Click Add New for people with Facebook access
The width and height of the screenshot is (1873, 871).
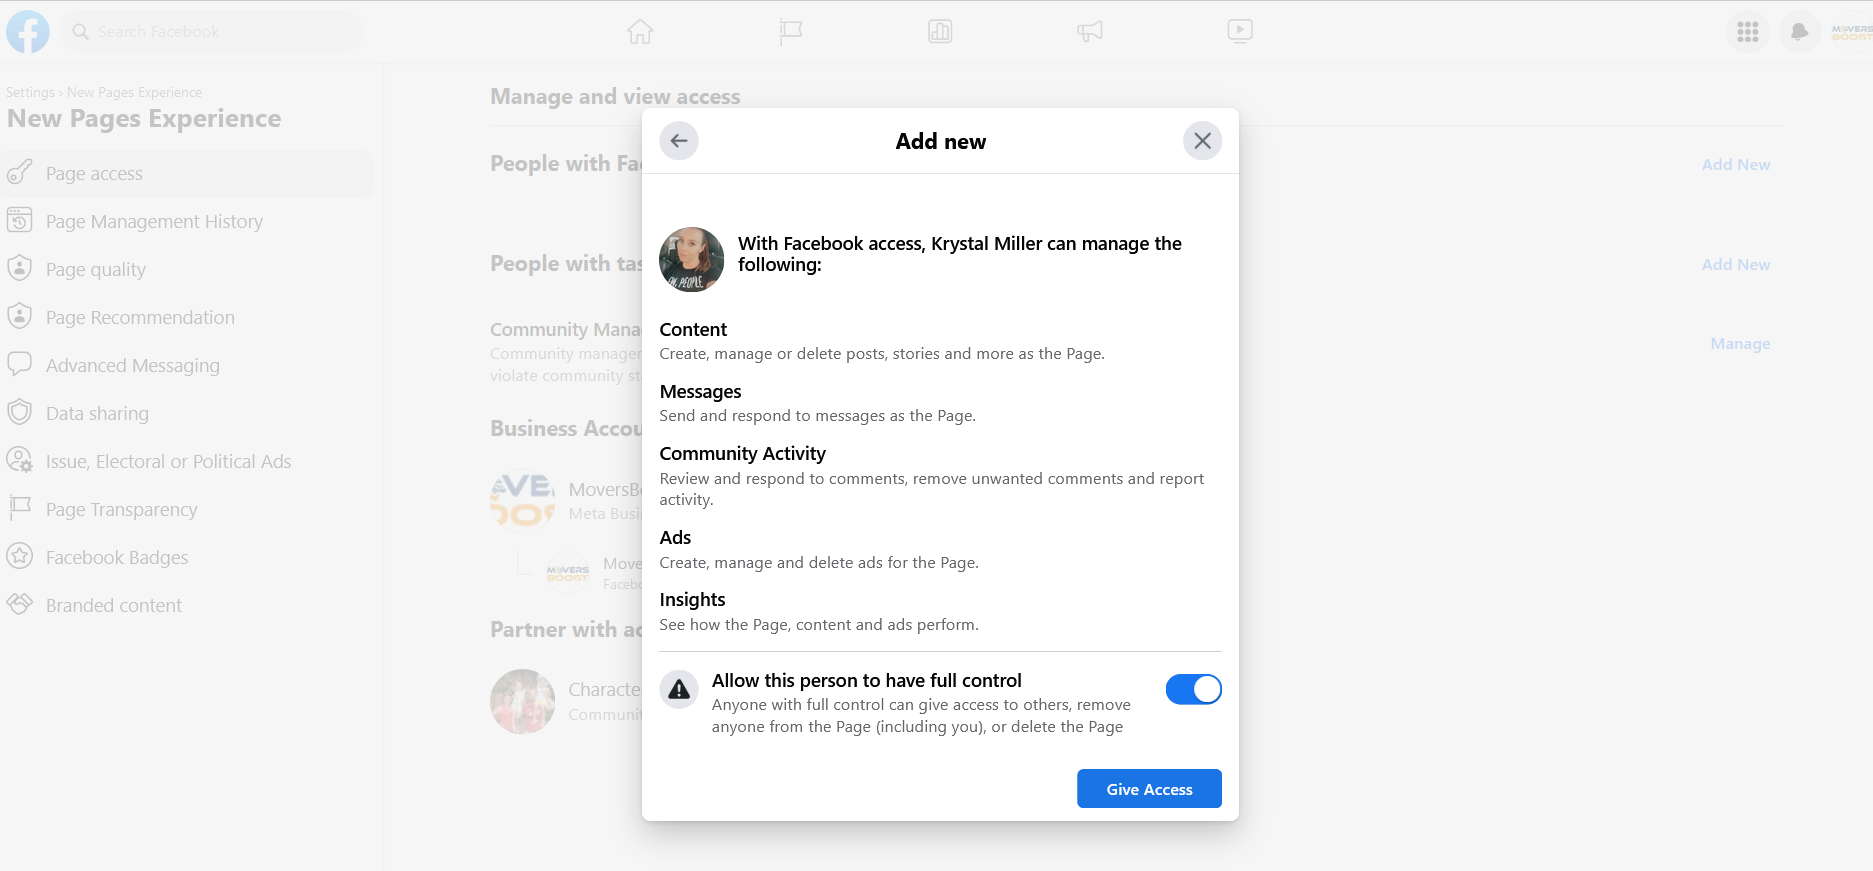[1736, 165]
